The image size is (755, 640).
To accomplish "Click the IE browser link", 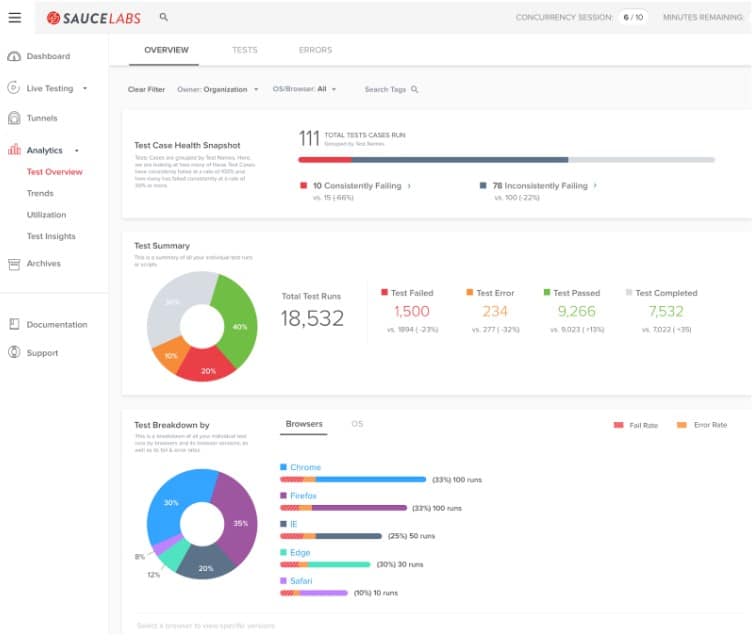I will pyautogui.click(x=293, y=524).
